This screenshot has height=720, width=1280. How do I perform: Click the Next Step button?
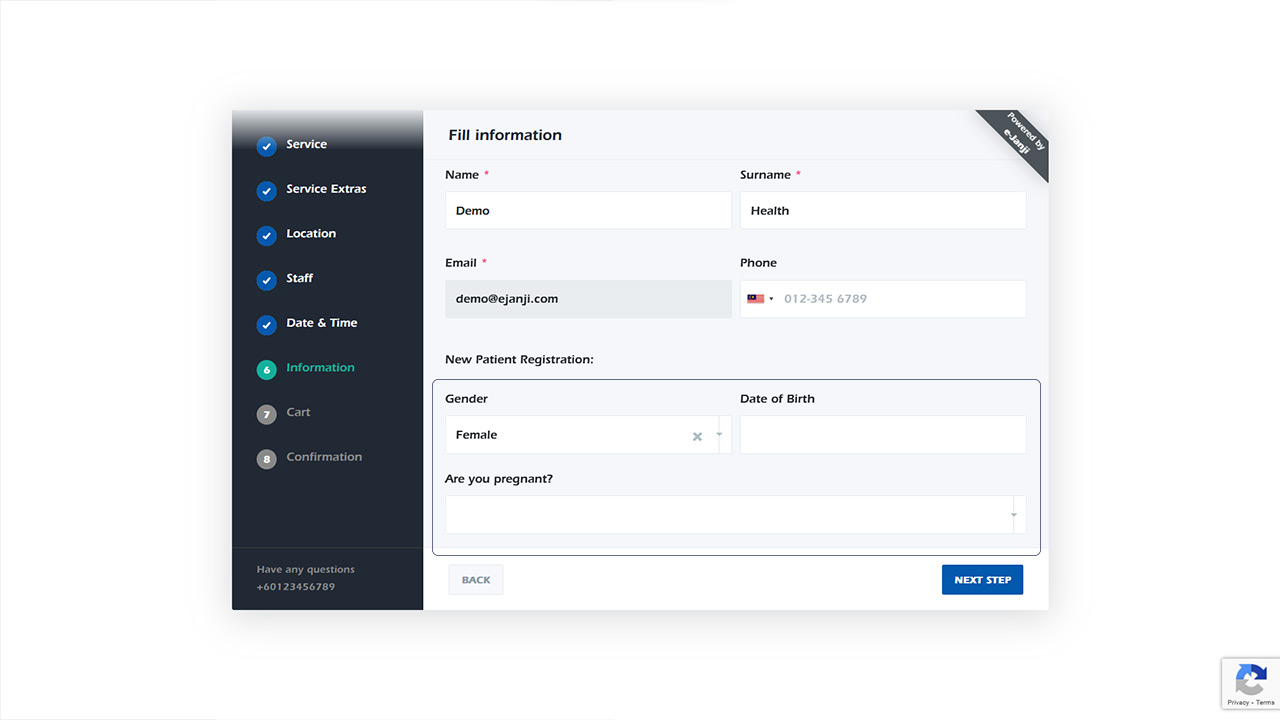(982, 580)
